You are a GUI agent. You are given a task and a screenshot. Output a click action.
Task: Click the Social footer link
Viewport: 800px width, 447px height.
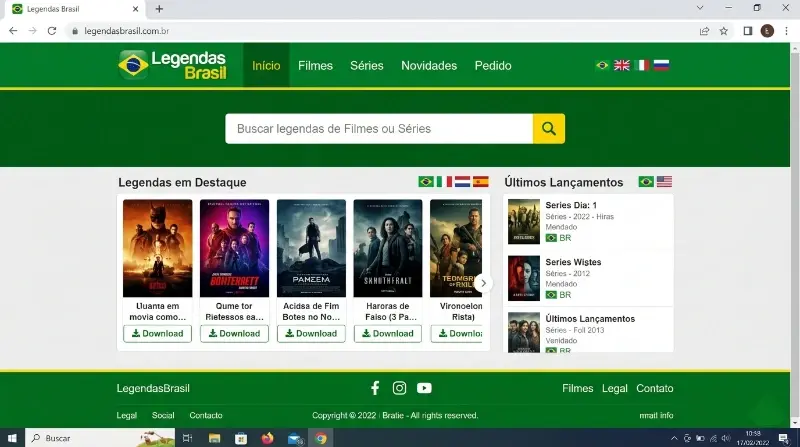tap(163, 415)
